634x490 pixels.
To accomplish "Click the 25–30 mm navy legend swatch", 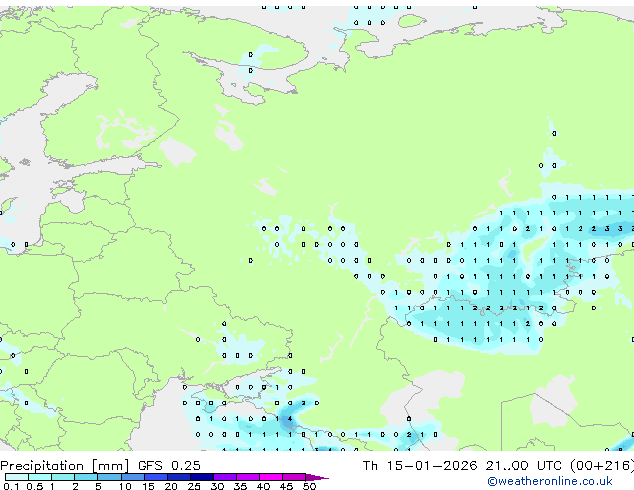I will pos(201,477).
